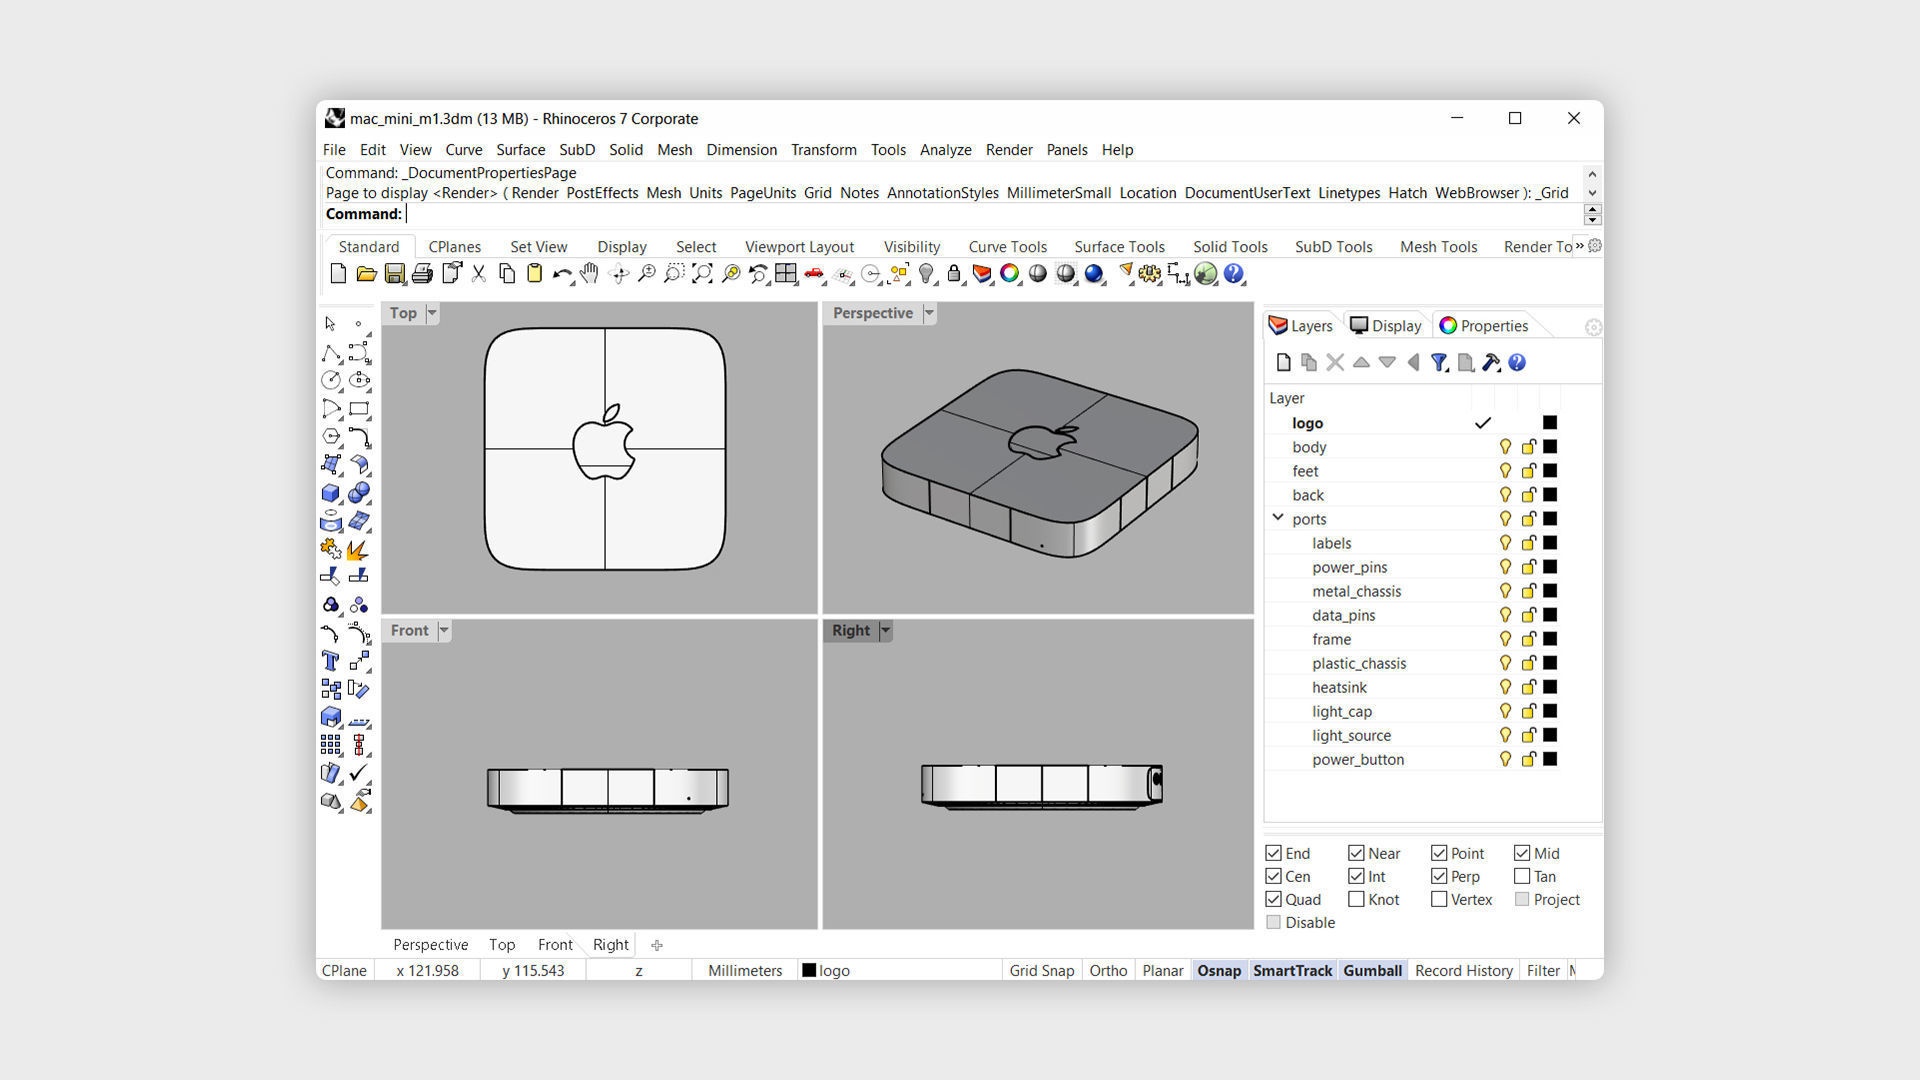Switch to the Front viewport tab at bottom
The width and height of the screenshot is (1920, 1080).
[555, 945]
